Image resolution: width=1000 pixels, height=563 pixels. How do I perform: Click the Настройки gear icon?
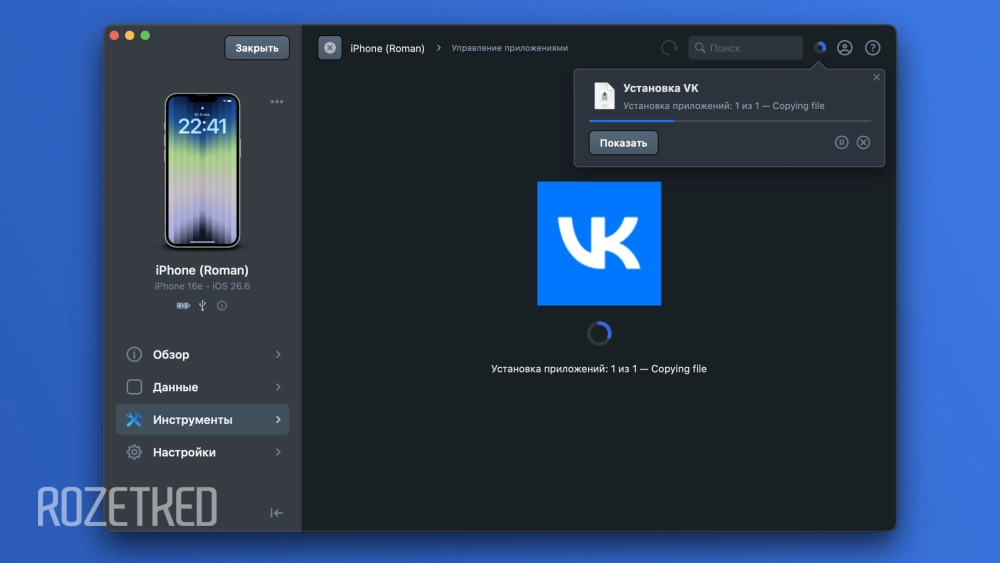coord(134,452)
